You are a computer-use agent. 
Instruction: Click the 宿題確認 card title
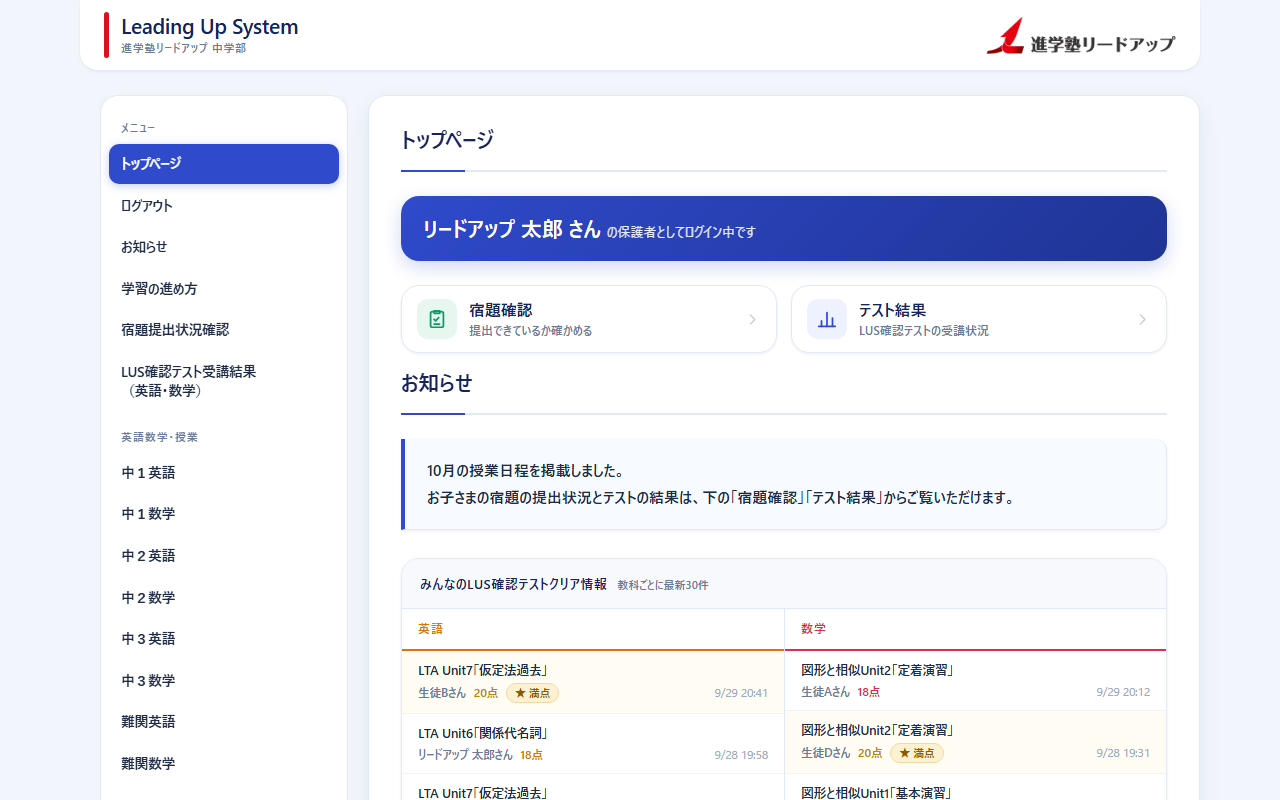[501, 310]
